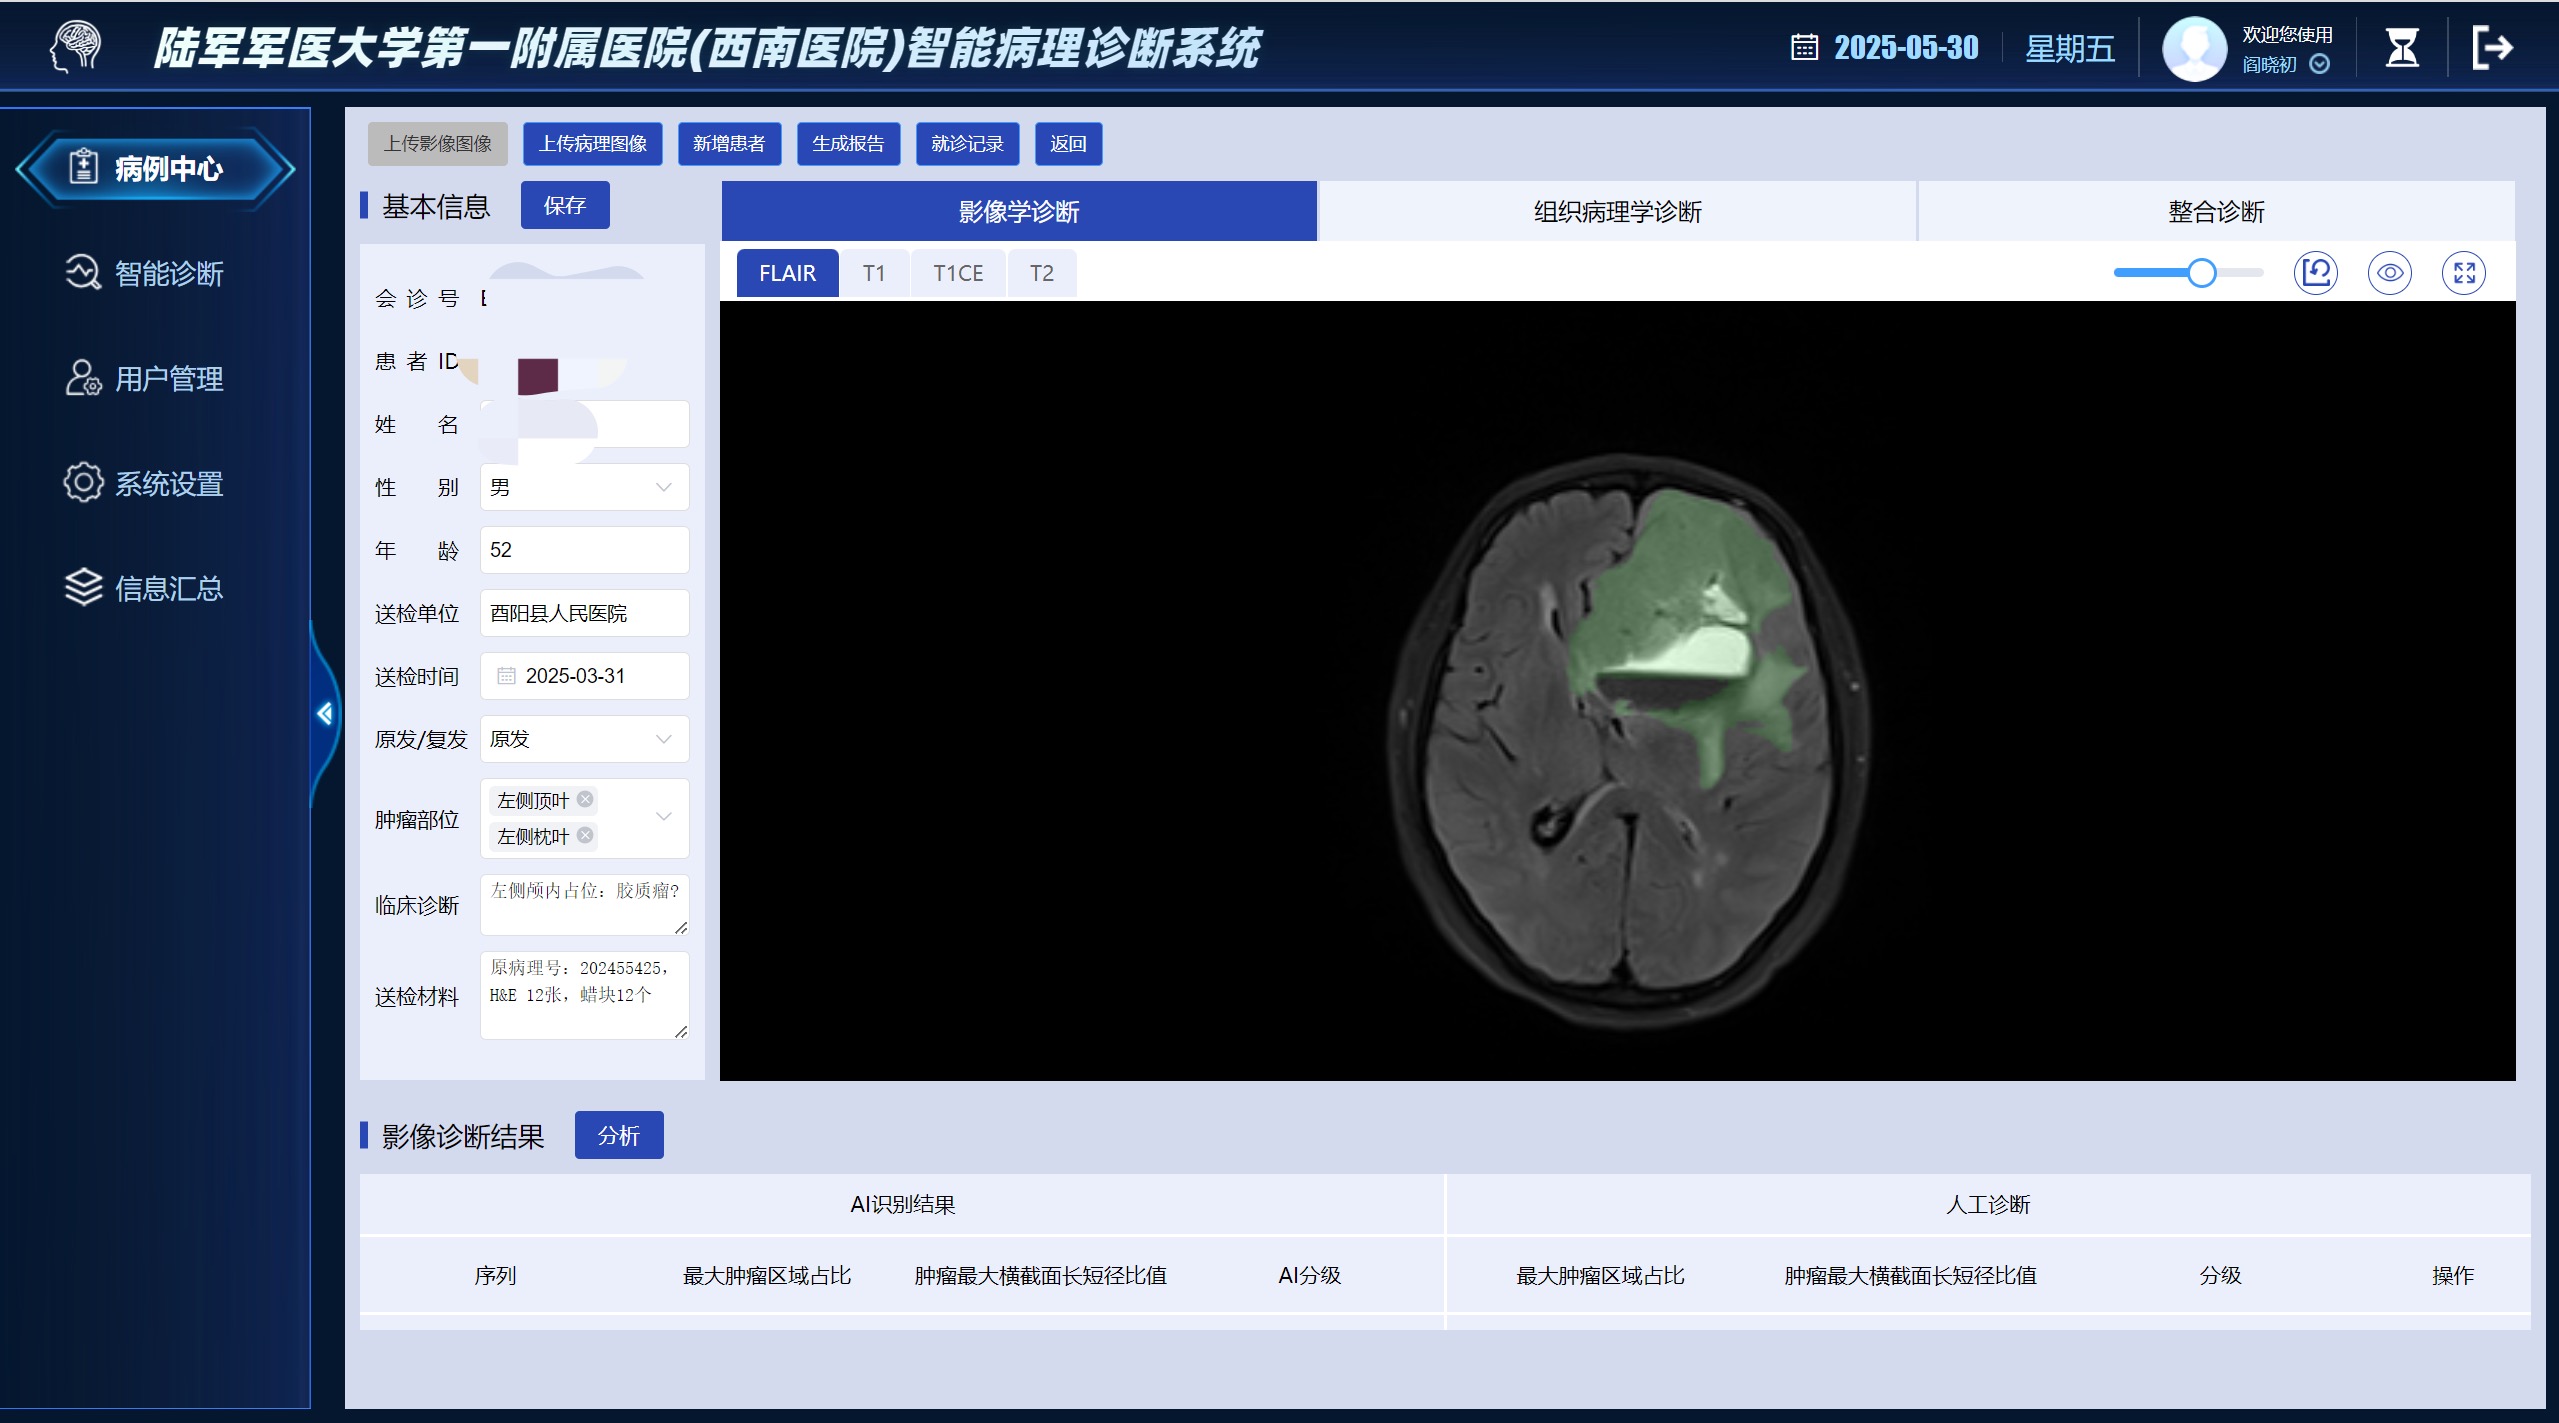Switch to the 组织病理学诊断 tab
The height and width of the screenshot is (1423, 2559).
click(x=1617, y=211)
